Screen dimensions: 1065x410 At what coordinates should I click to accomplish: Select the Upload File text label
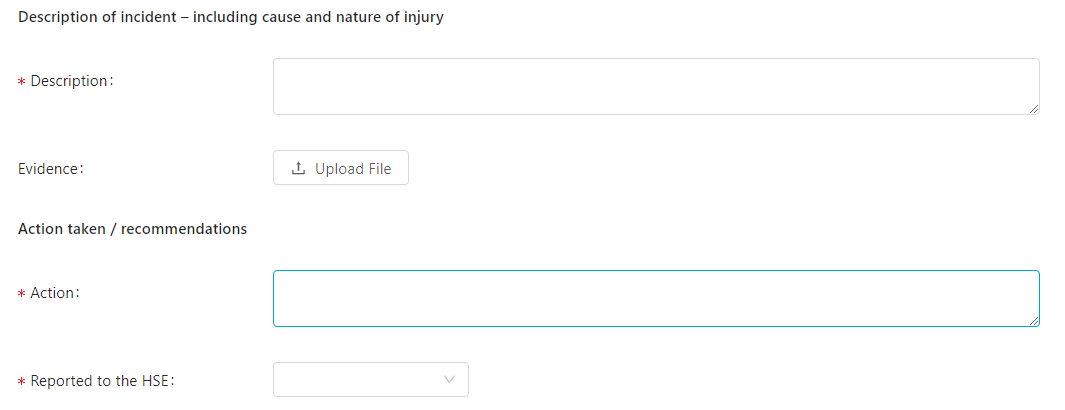pyautogui.click(x=353, y=169)
